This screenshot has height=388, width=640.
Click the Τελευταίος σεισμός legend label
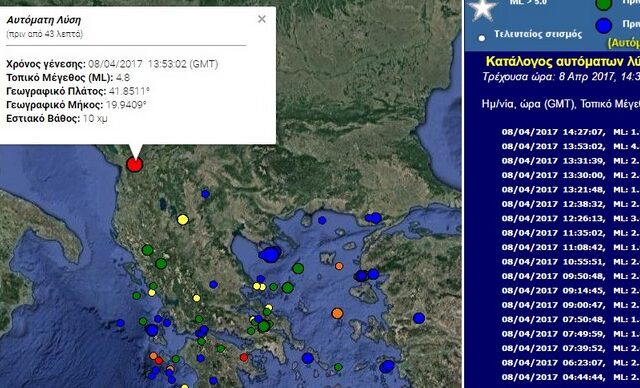tap(538, 34)
